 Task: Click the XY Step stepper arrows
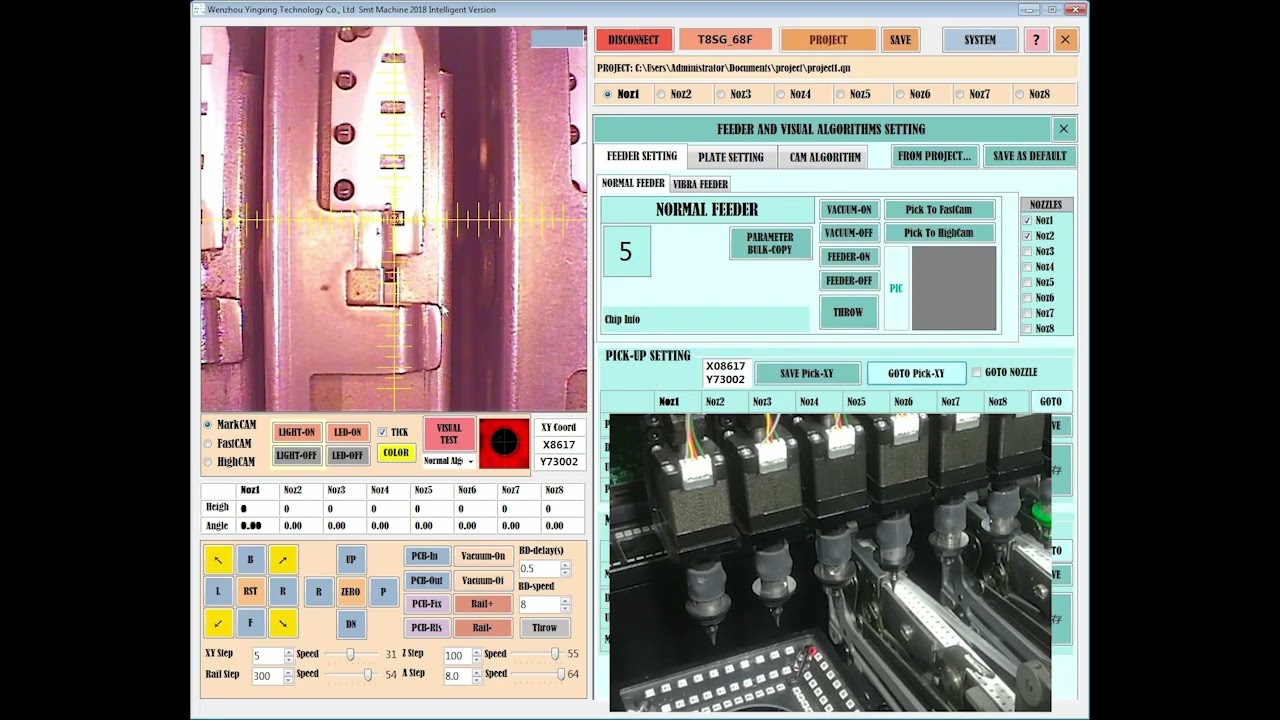coord(289,656)
